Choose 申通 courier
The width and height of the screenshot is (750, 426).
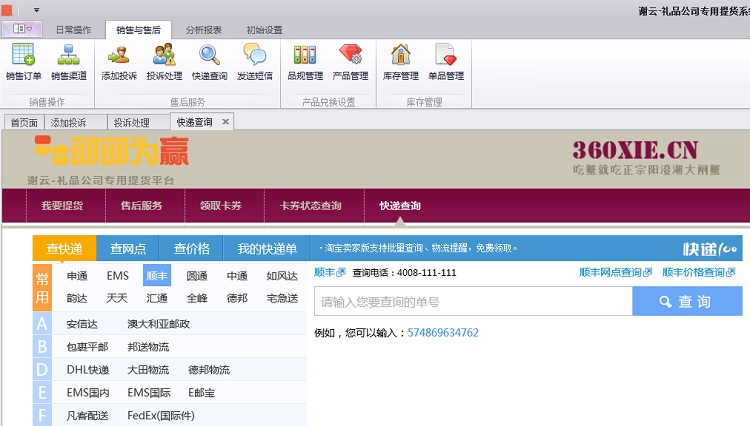(x=77, y=276)
